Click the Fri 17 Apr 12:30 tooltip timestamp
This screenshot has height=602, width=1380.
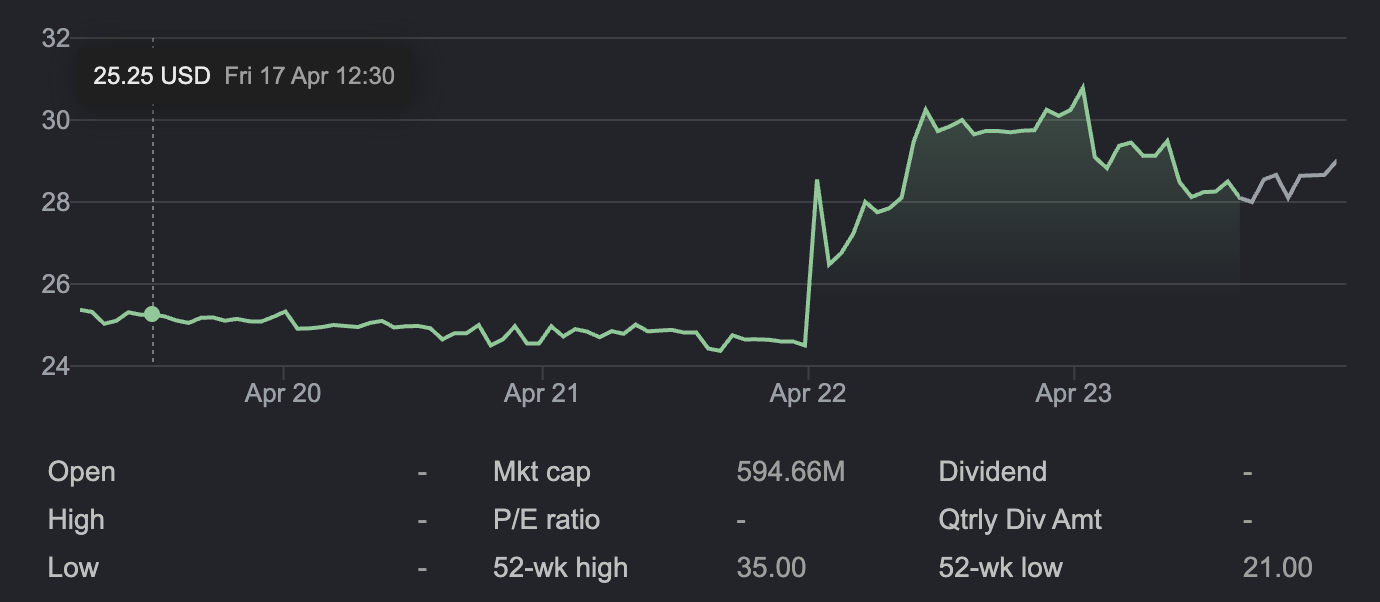point(309,76)
